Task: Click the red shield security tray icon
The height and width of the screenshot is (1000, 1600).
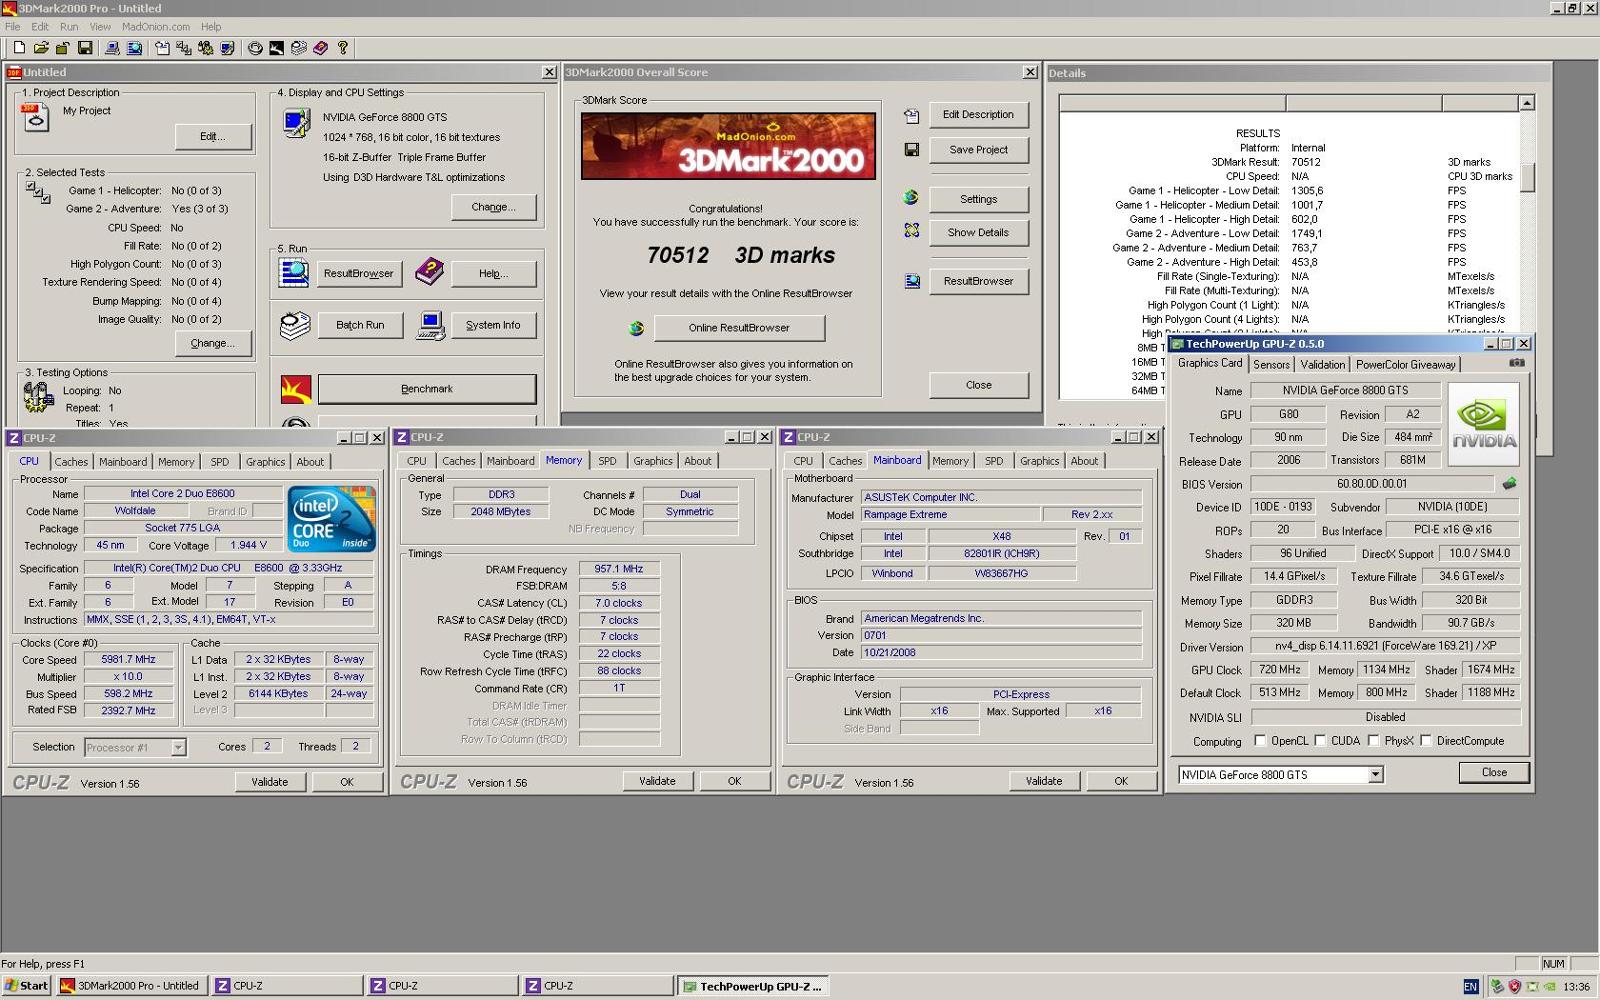Action: (x=1514, y=986)
